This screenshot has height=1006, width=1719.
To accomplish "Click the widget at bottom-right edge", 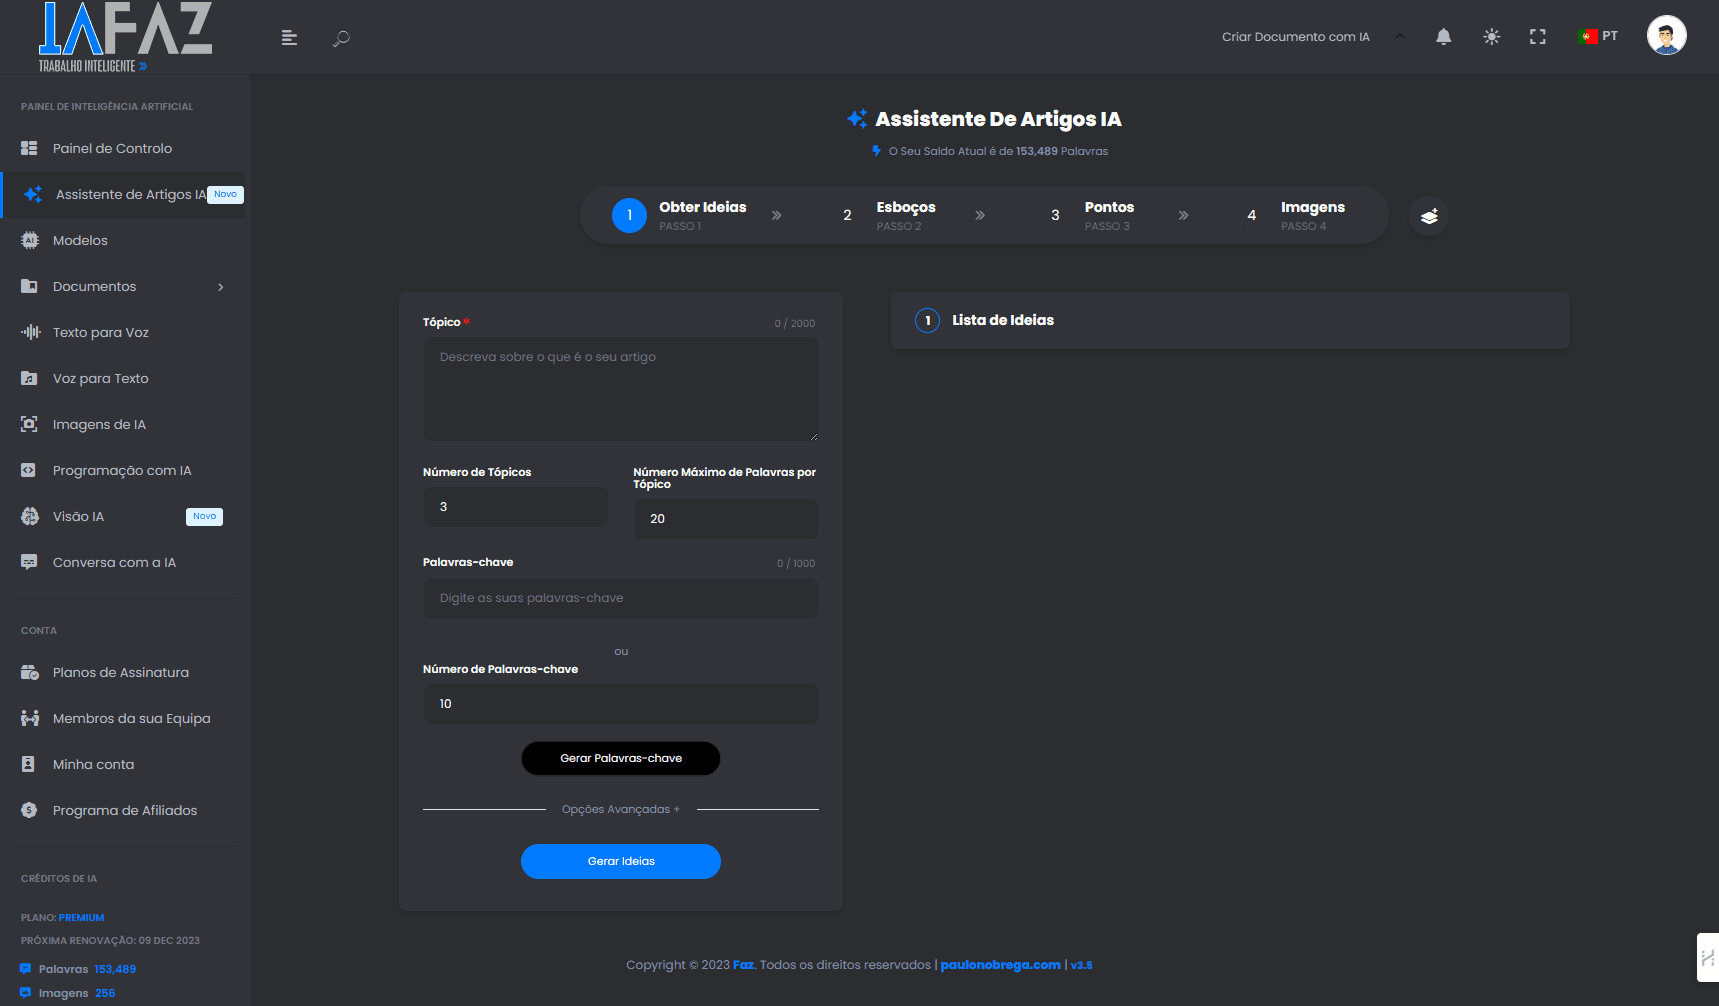I will (1707, 958).
